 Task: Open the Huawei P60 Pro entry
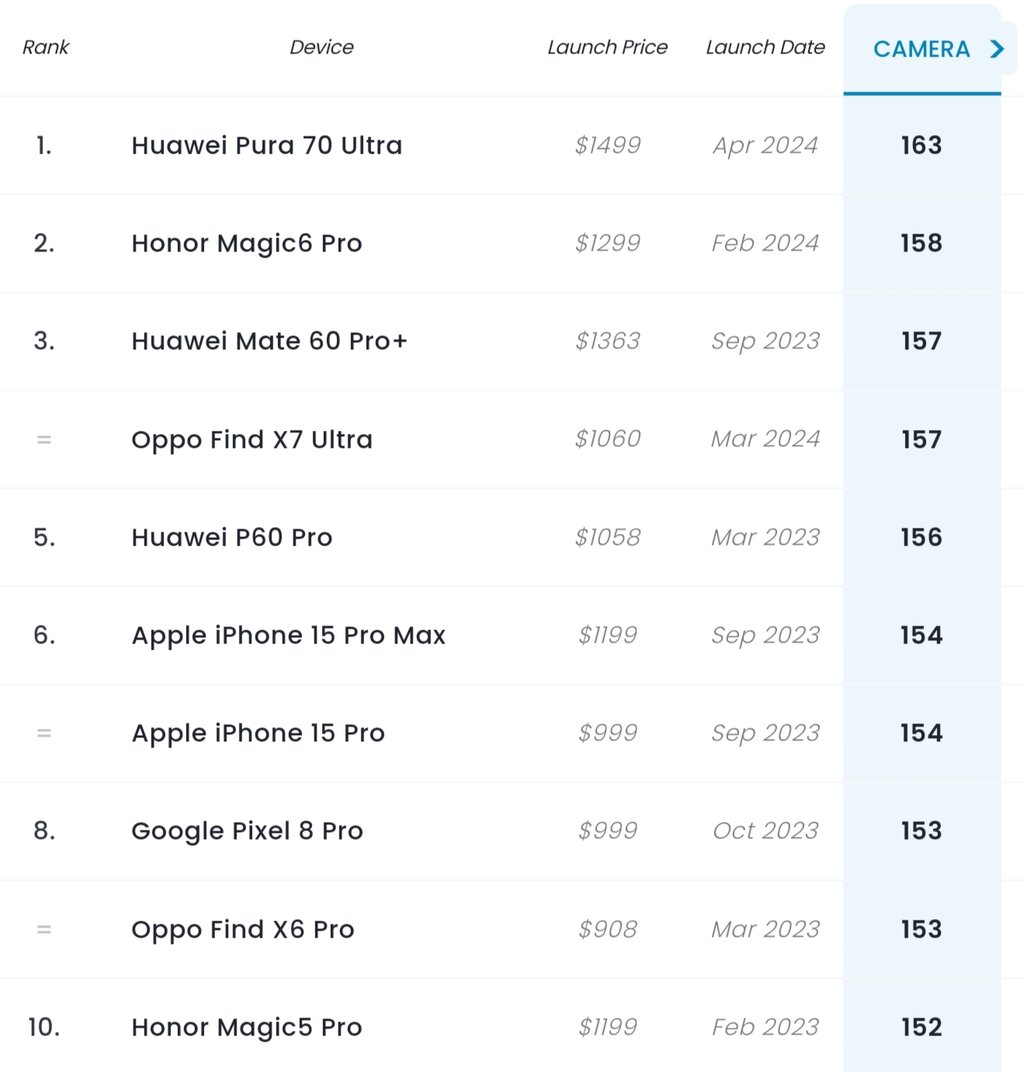(x=232, y=537)
